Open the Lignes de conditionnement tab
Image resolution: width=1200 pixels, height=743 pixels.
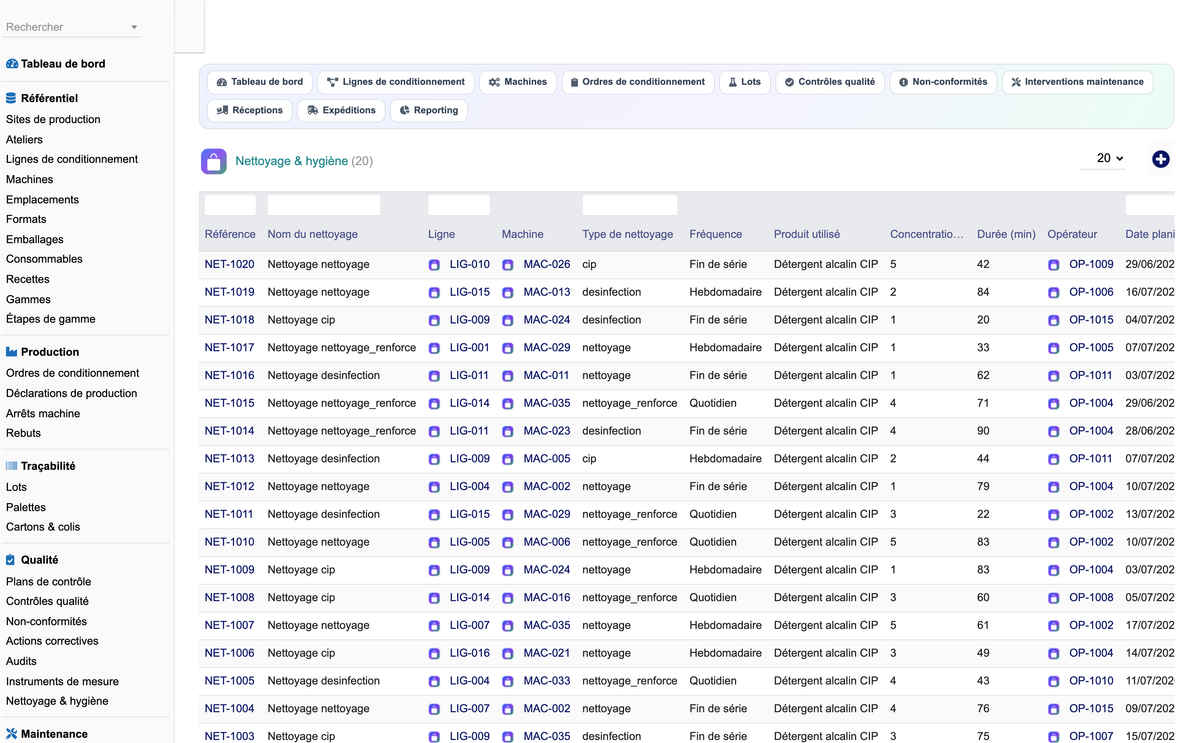[x=396, y=82]
